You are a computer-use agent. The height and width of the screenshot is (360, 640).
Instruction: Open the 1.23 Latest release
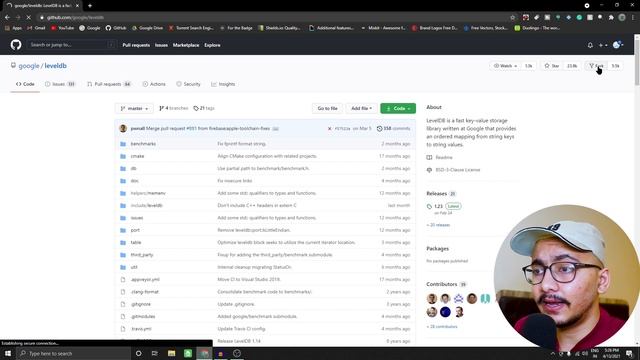[444, 206]
